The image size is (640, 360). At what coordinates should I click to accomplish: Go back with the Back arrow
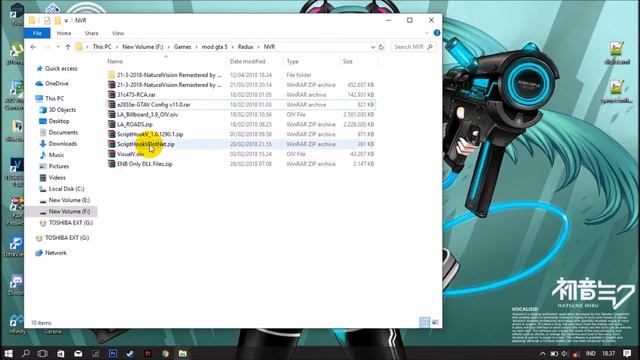pos(33,47)
